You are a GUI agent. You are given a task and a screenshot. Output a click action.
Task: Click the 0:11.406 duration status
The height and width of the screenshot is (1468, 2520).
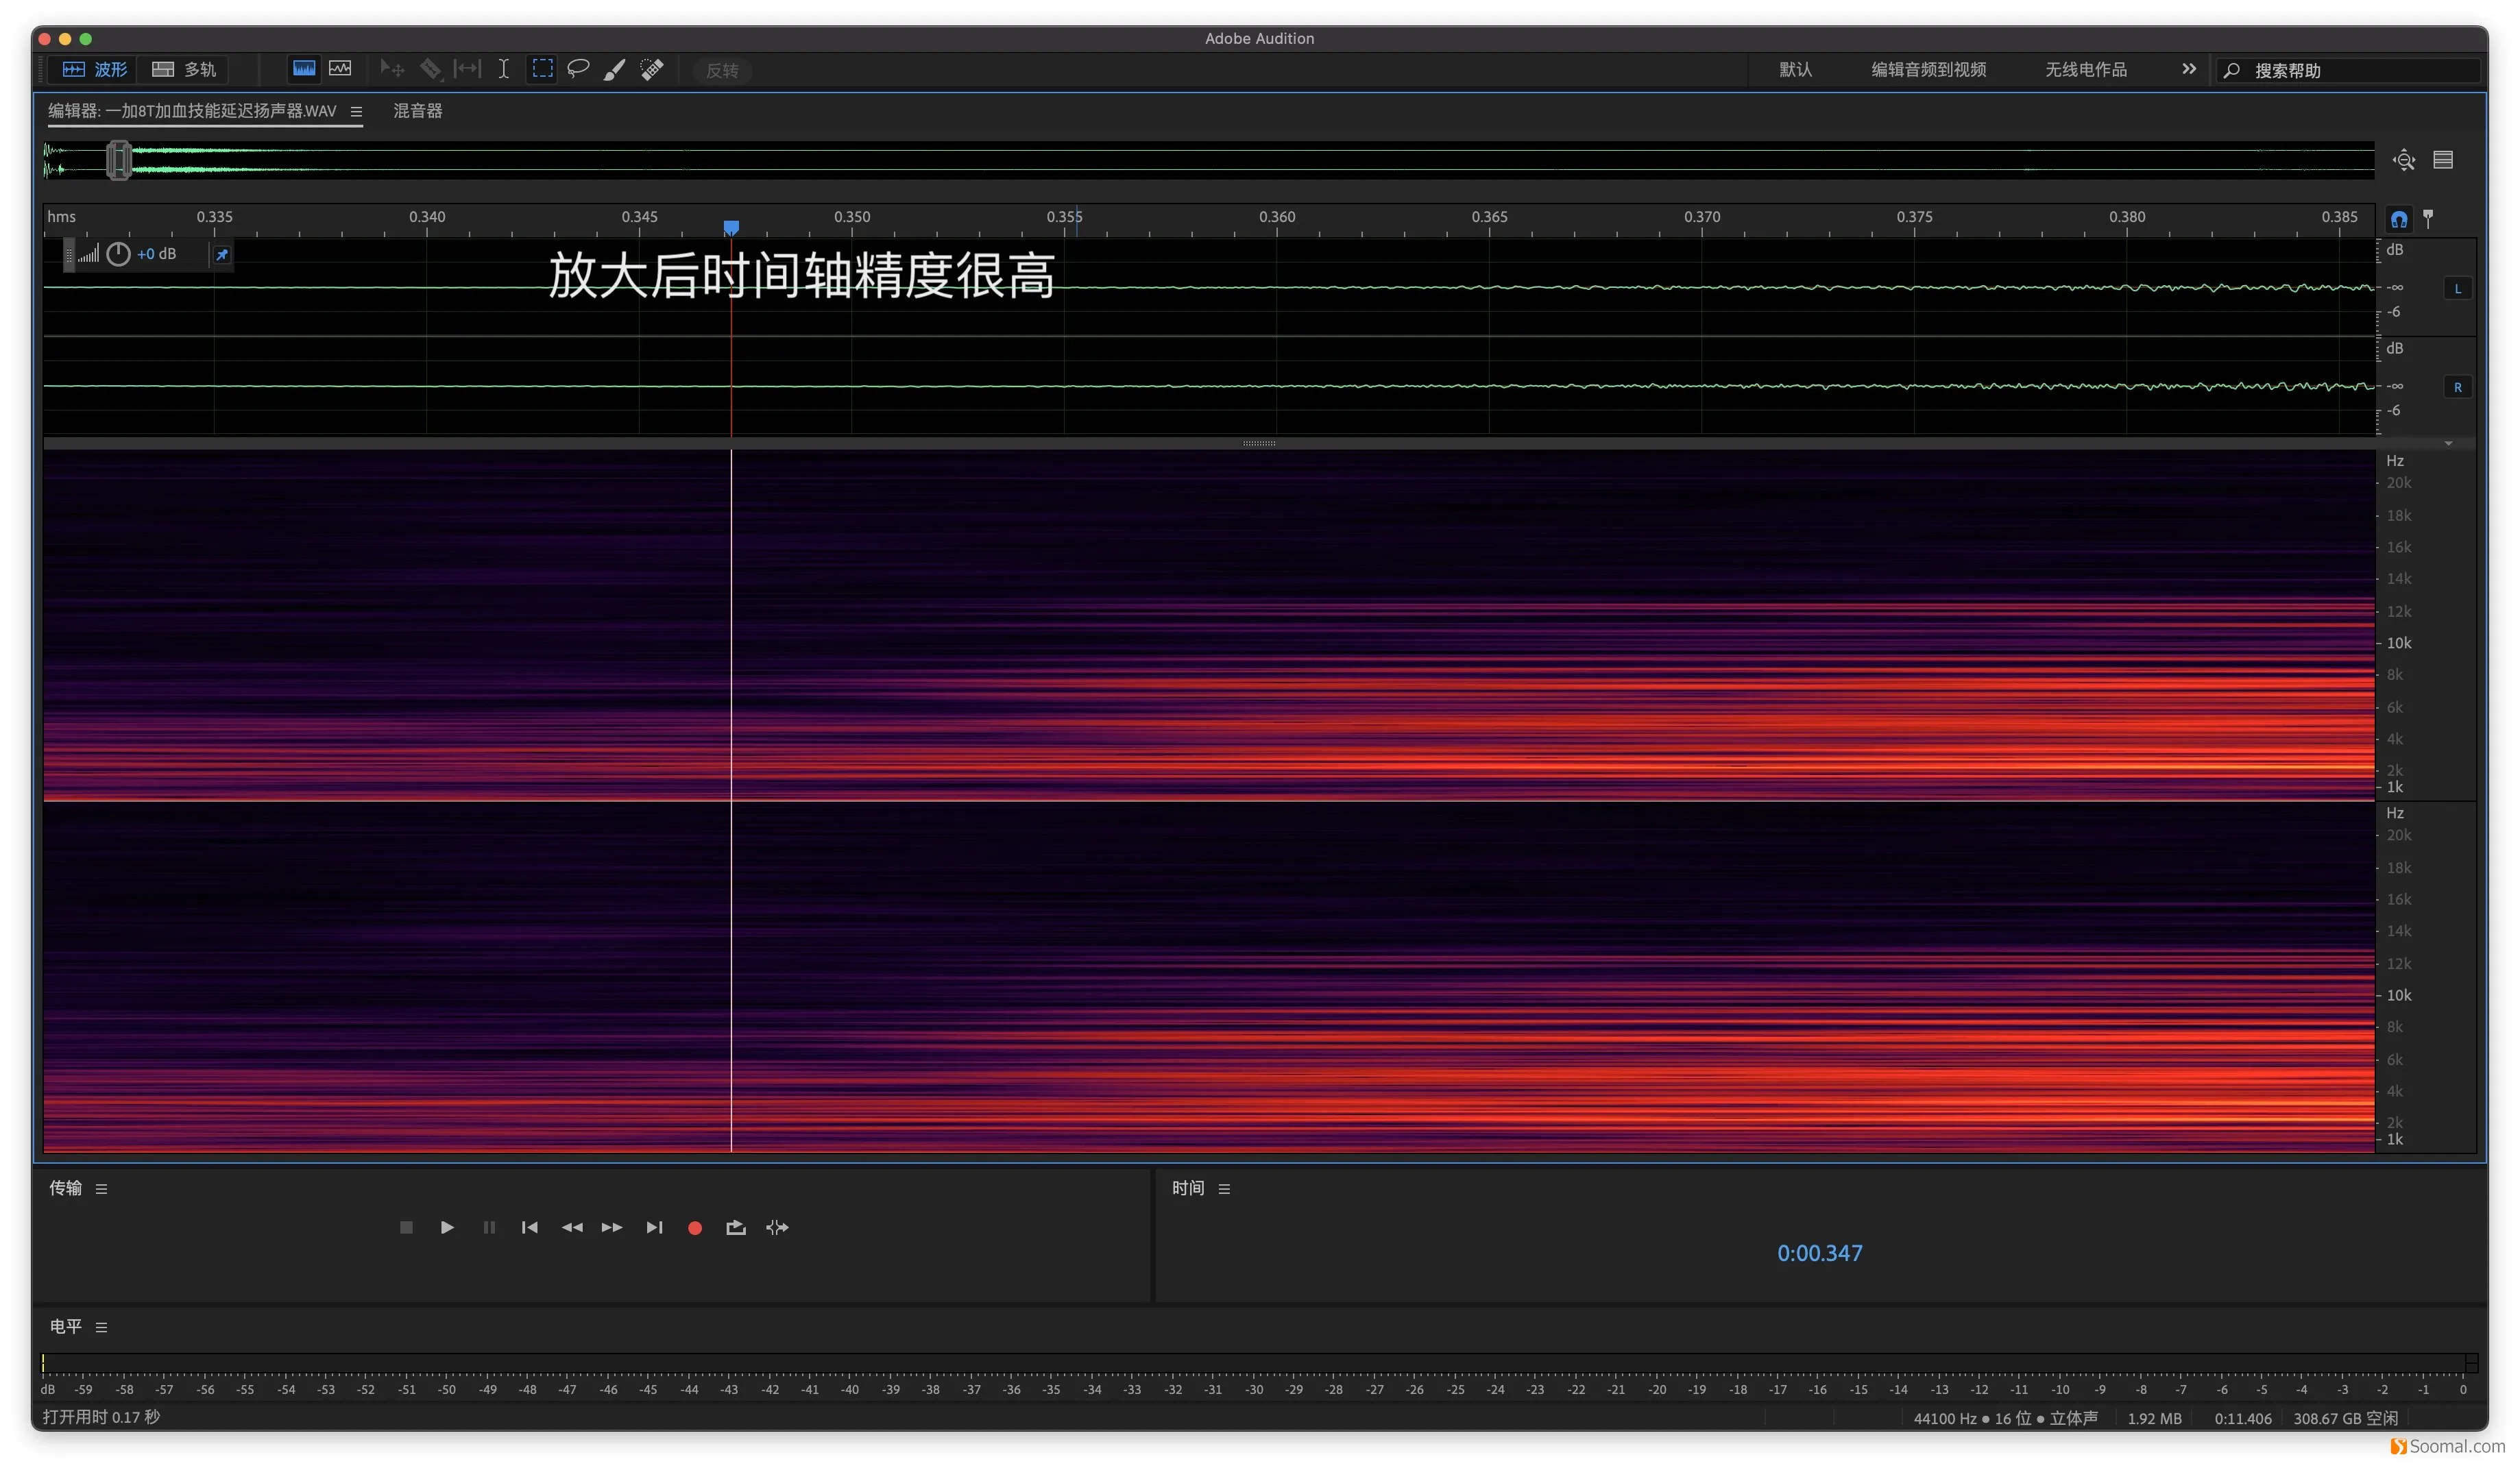tap(2242, 1419)
